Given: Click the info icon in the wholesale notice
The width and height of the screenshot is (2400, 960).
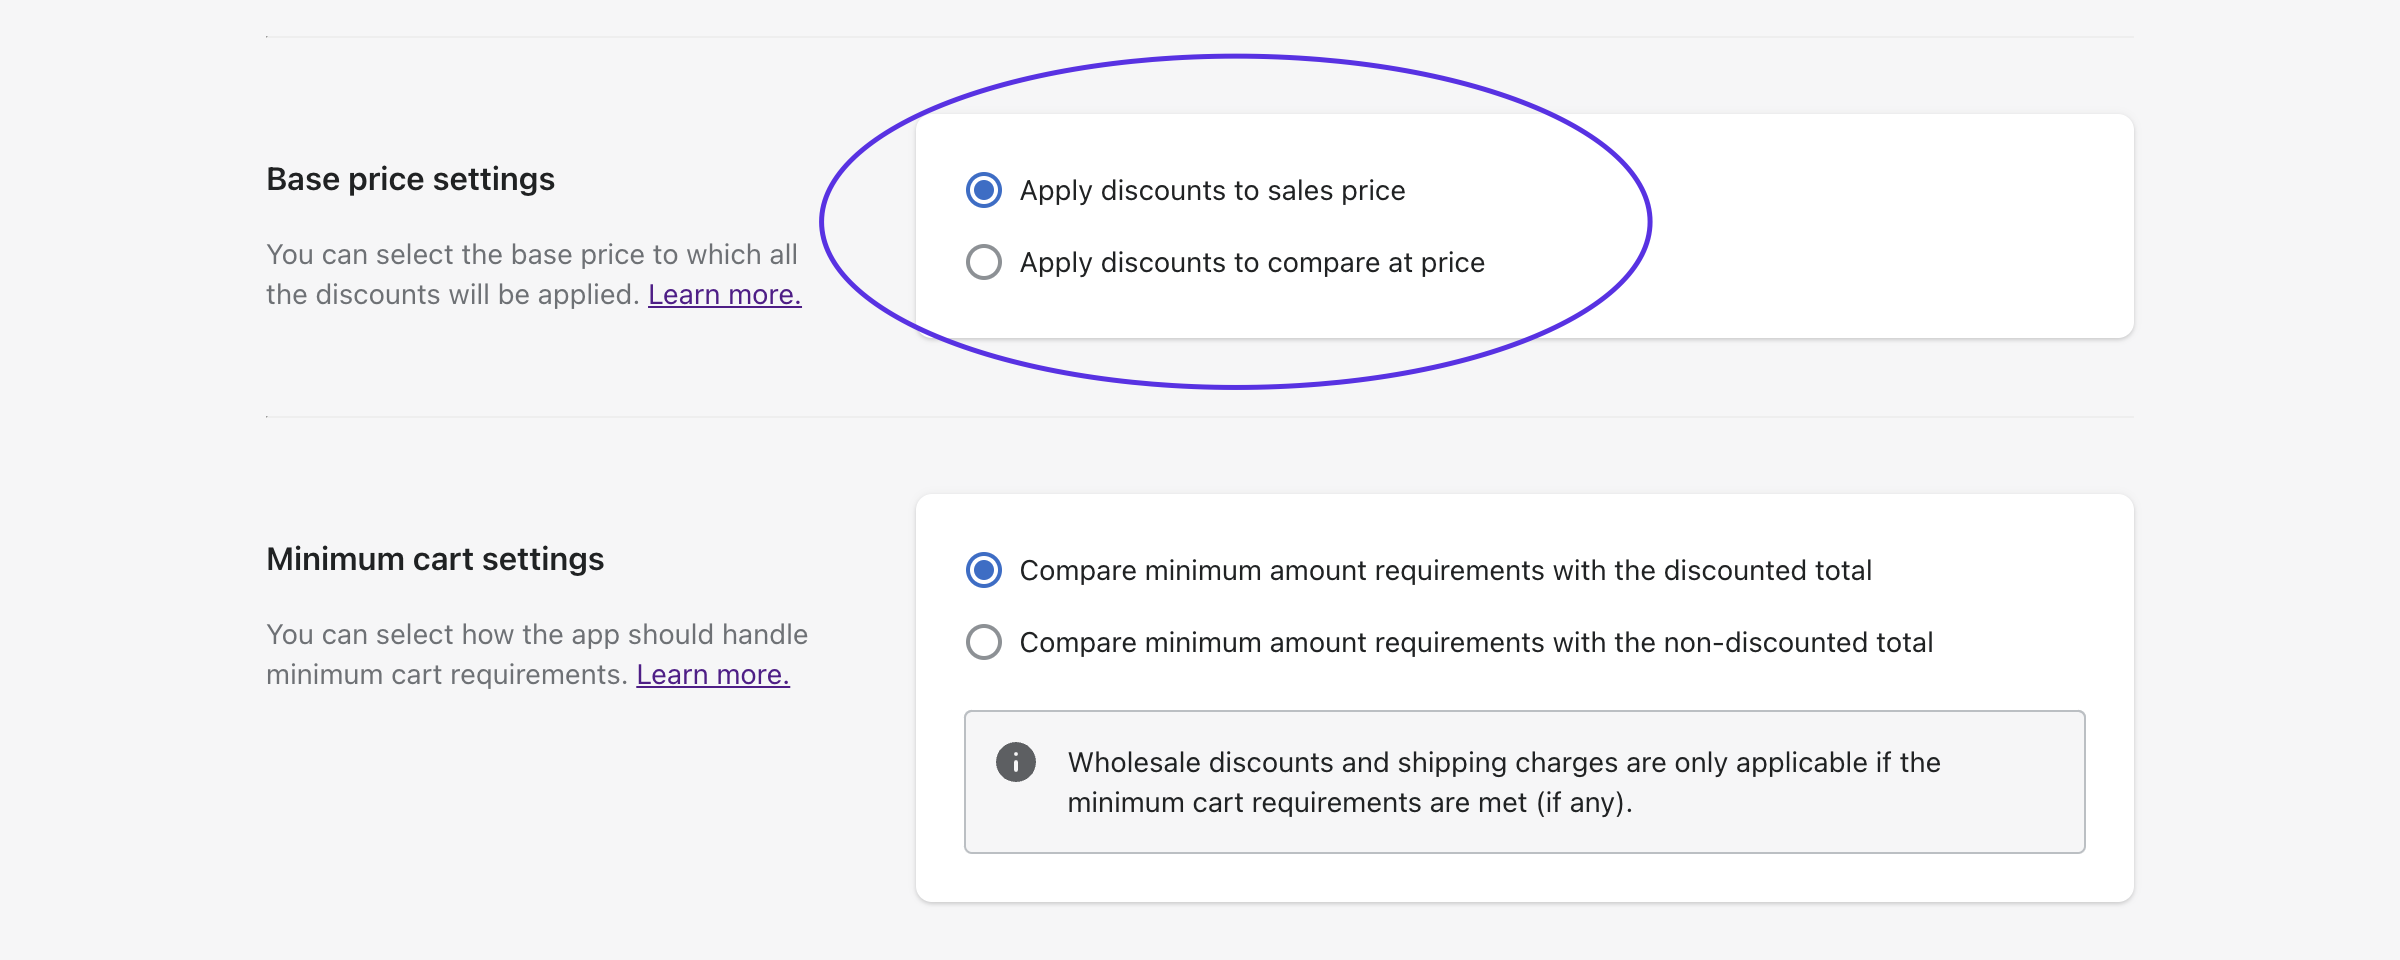Looking at the screenshot, I should click(1015, 762).
